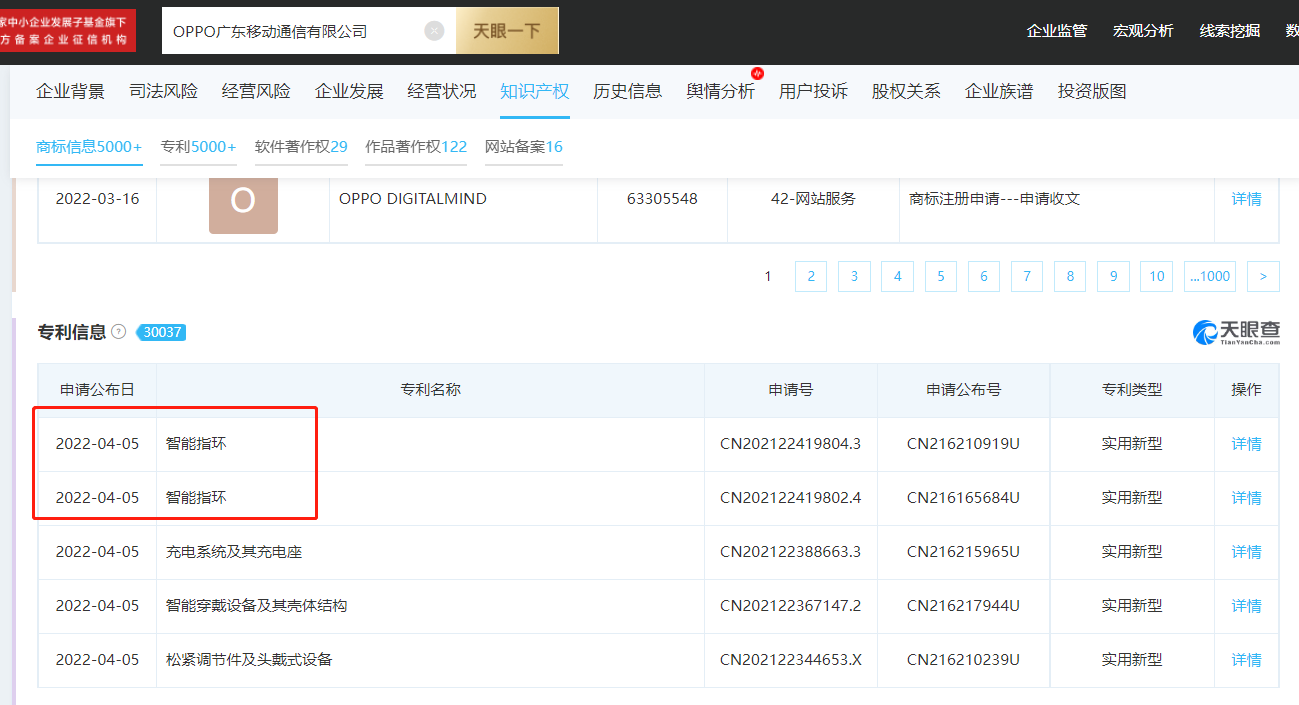
Task: Select the 网站备案 16 sub-tab
Action: click(524, 147)
